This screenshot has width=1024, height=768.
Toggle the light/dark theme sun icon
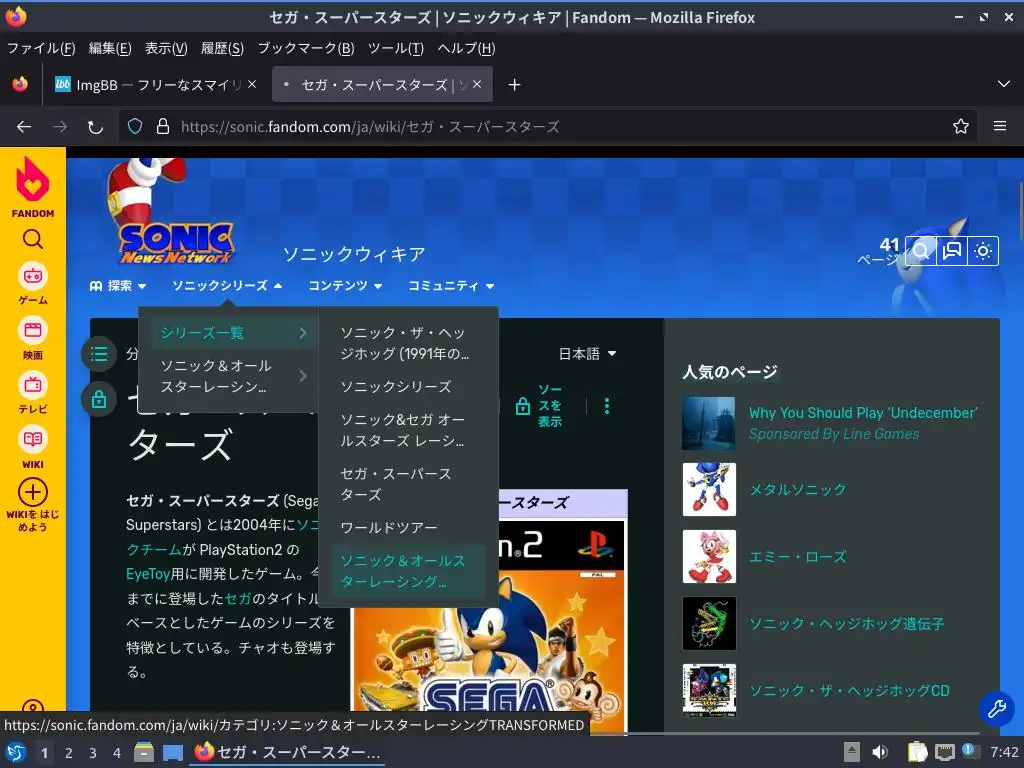(x=983, y=251)
